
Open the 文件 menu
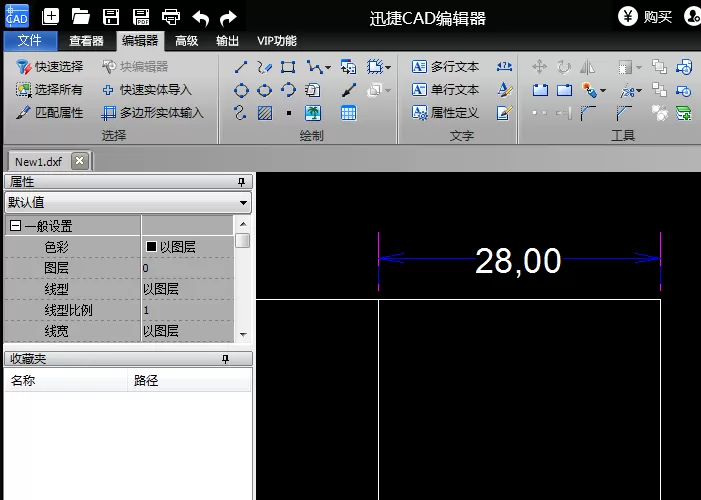[30, 41]
